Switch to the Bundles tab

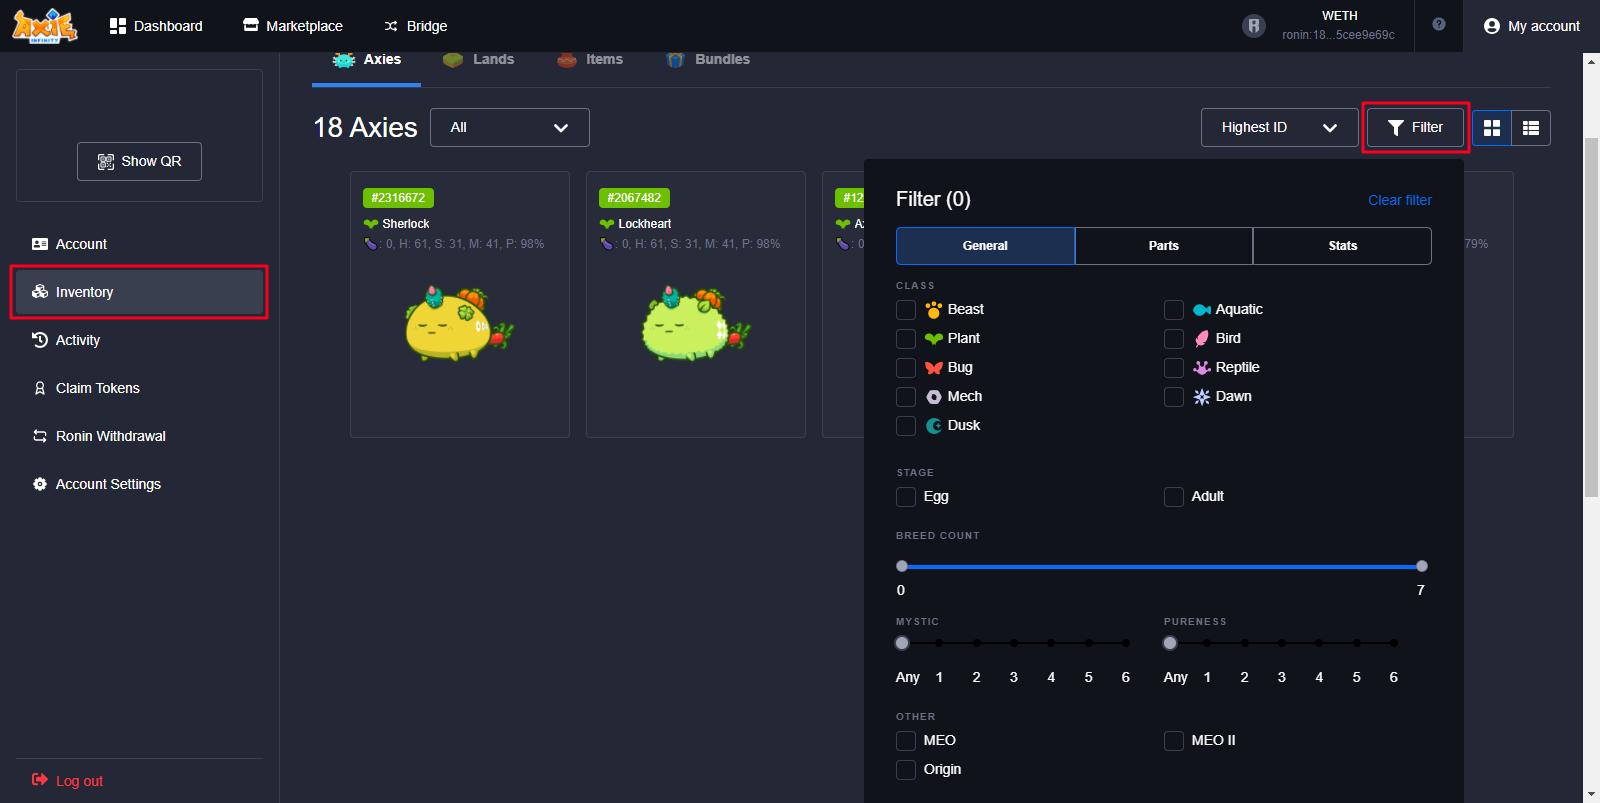(708, 60)
